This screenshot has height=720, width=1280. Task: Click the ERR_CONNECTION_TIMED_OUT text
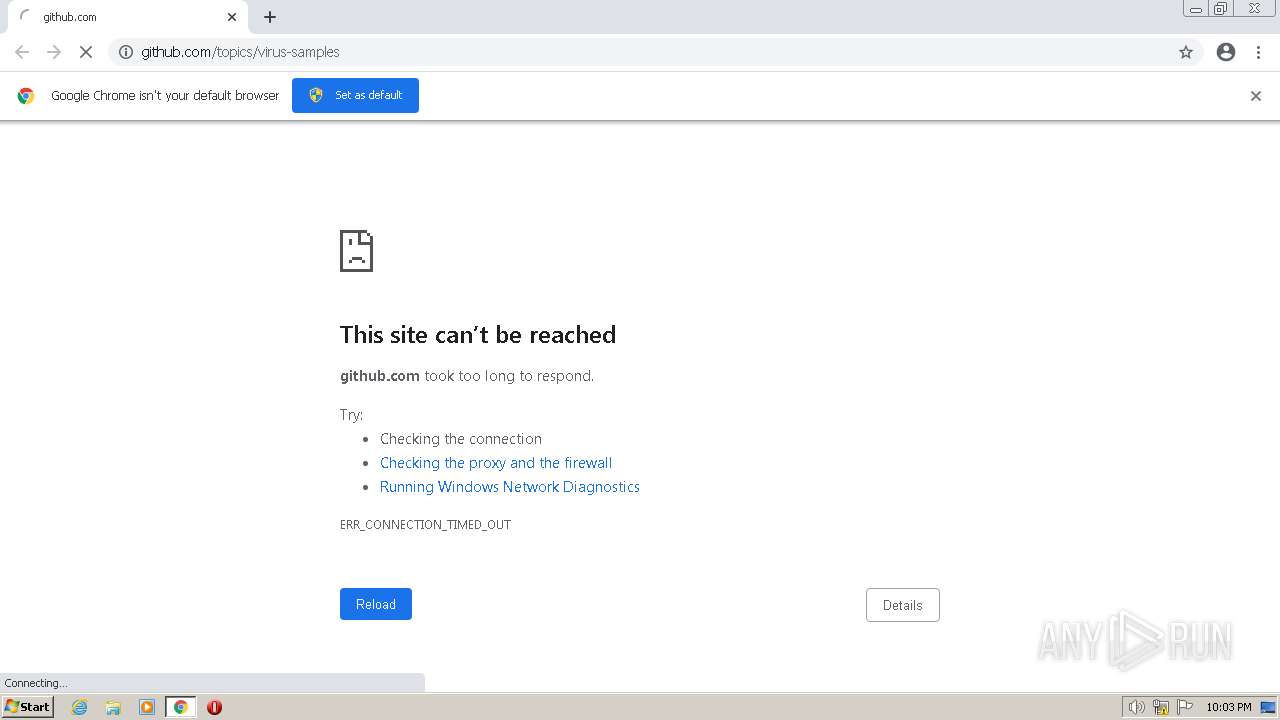(x=425, y=524)
